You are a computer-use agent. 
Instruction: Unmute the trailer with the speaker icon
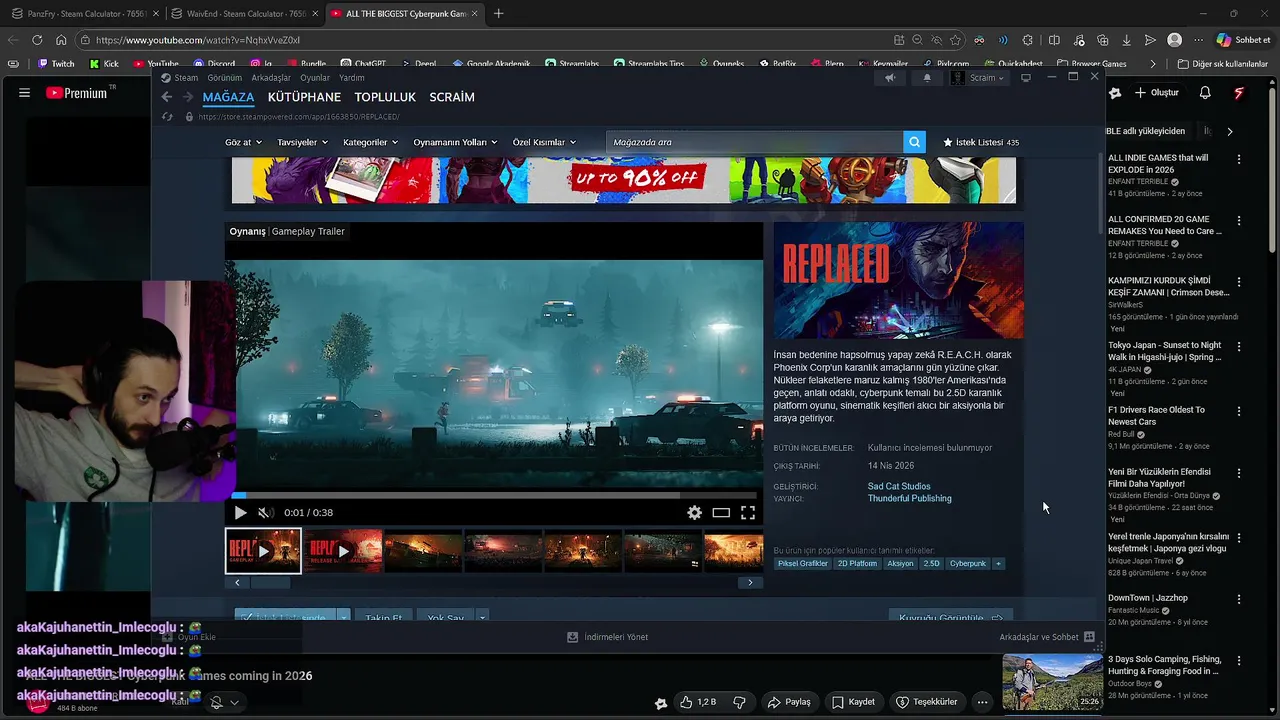coord(265,512)
